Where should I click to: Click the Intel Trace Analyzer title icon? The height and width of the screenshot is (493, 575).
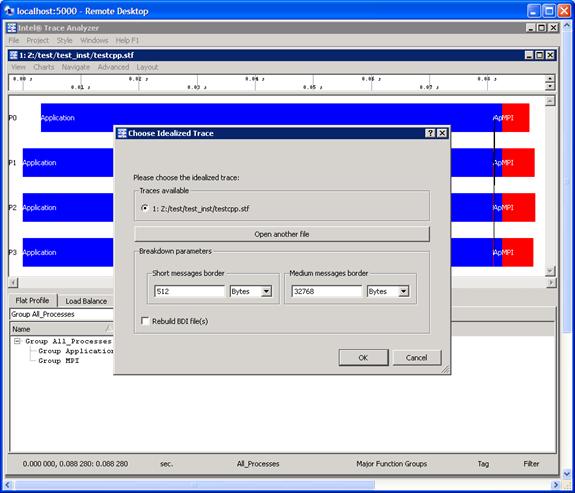12,28
